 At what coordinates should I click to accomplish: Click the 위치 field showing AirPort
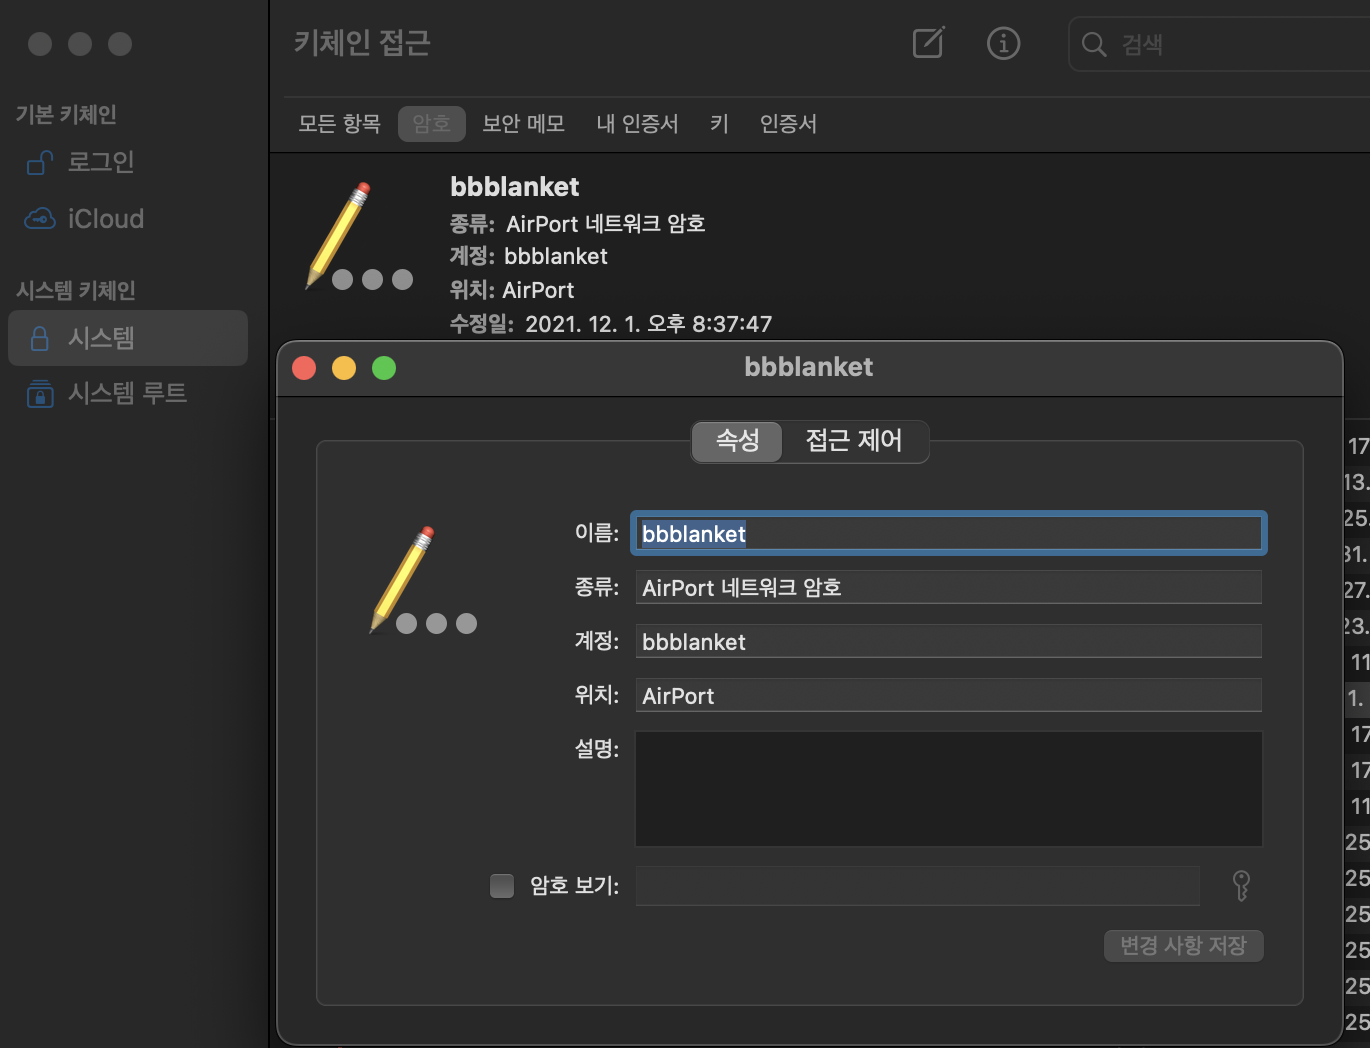(948, 696)
